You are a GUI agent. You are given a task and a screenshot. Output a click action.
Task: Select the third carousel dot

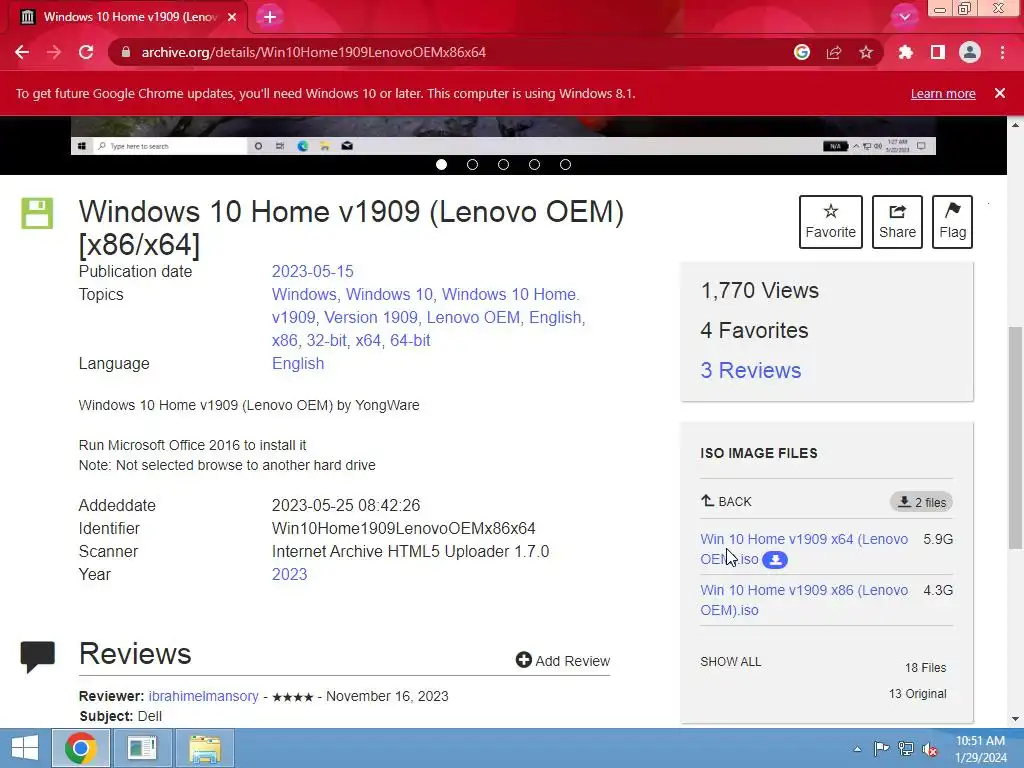pyautogui.click(x=504, y=165)
